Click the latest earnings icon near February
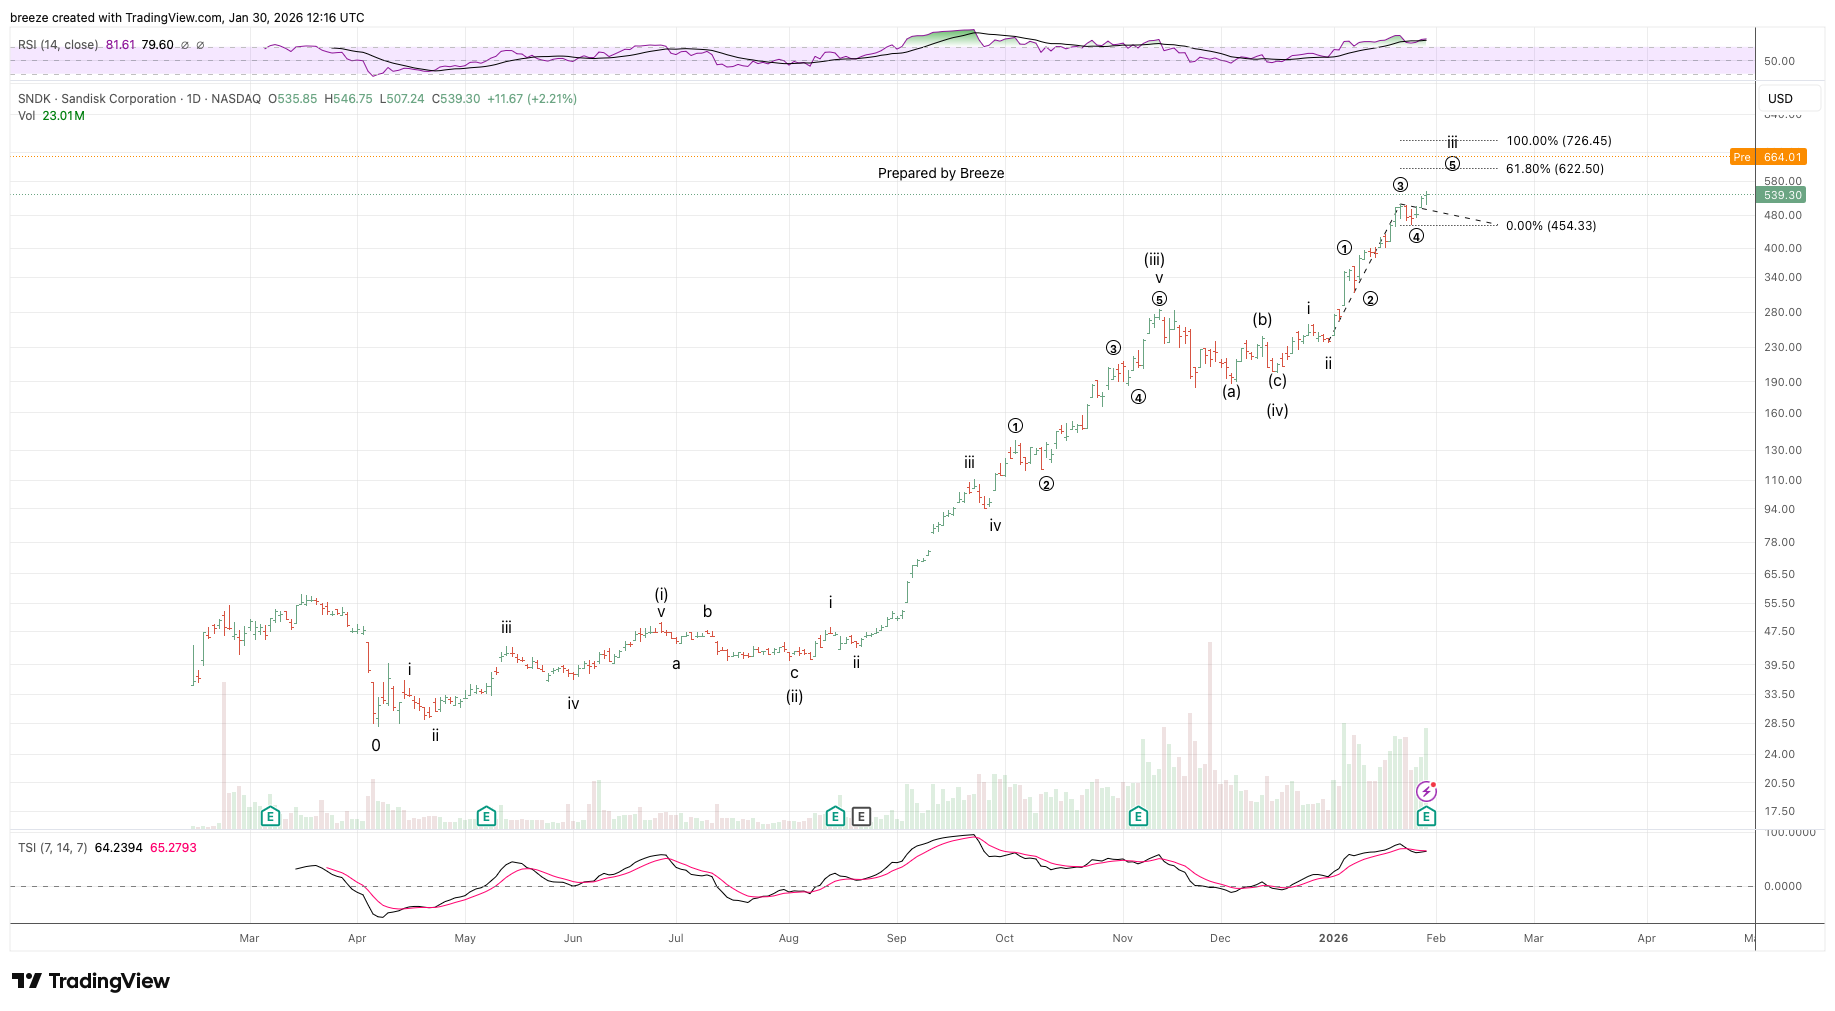 (1426, 817)
